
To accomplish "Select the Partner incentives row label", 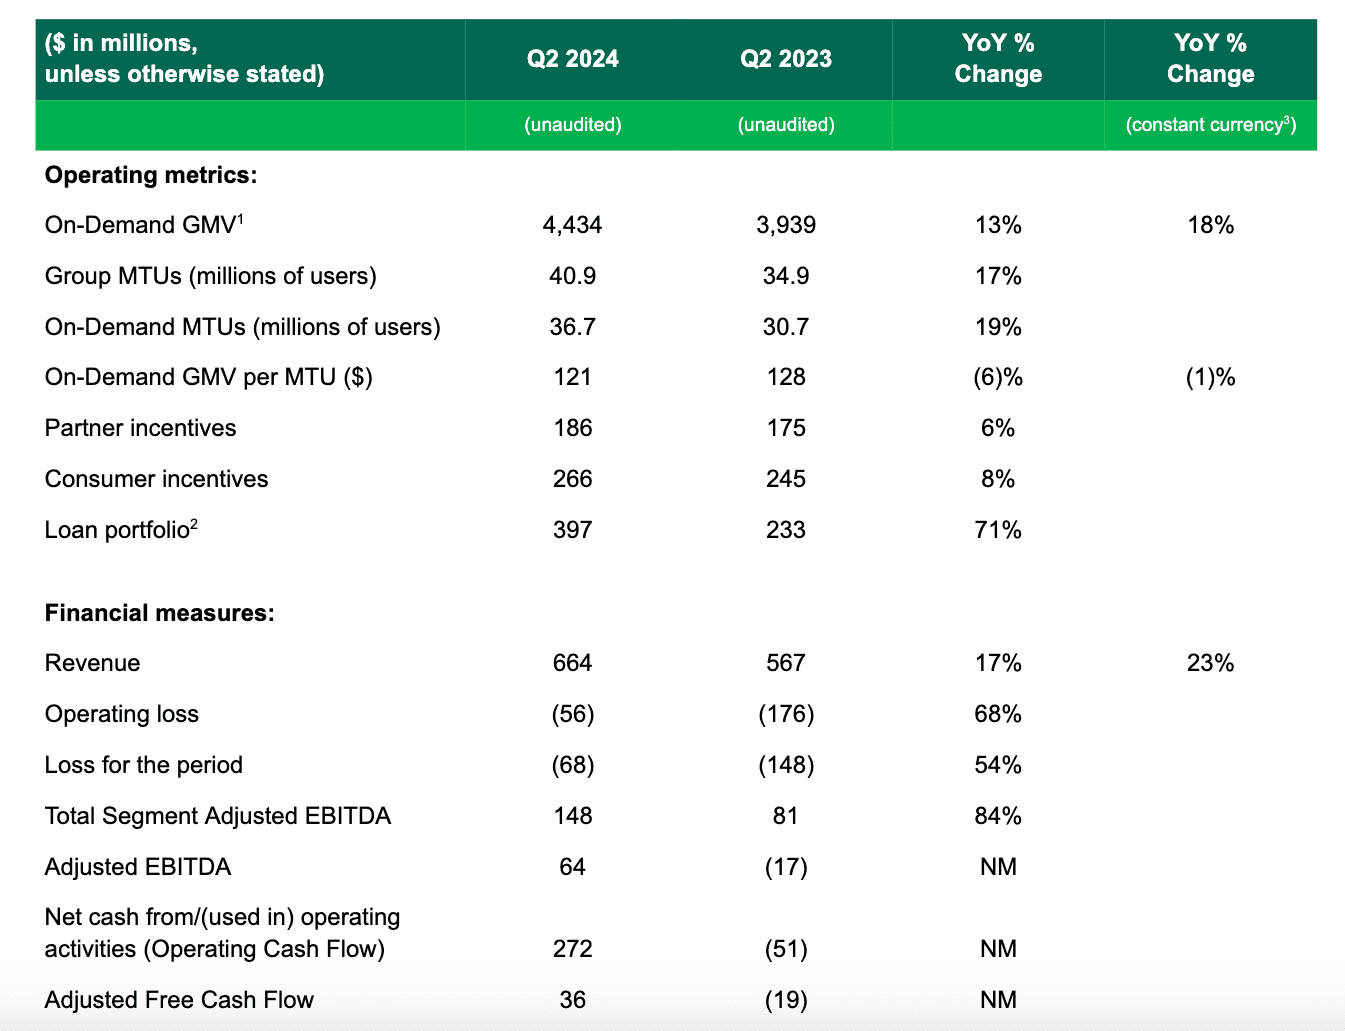I will tap(140, 428).
